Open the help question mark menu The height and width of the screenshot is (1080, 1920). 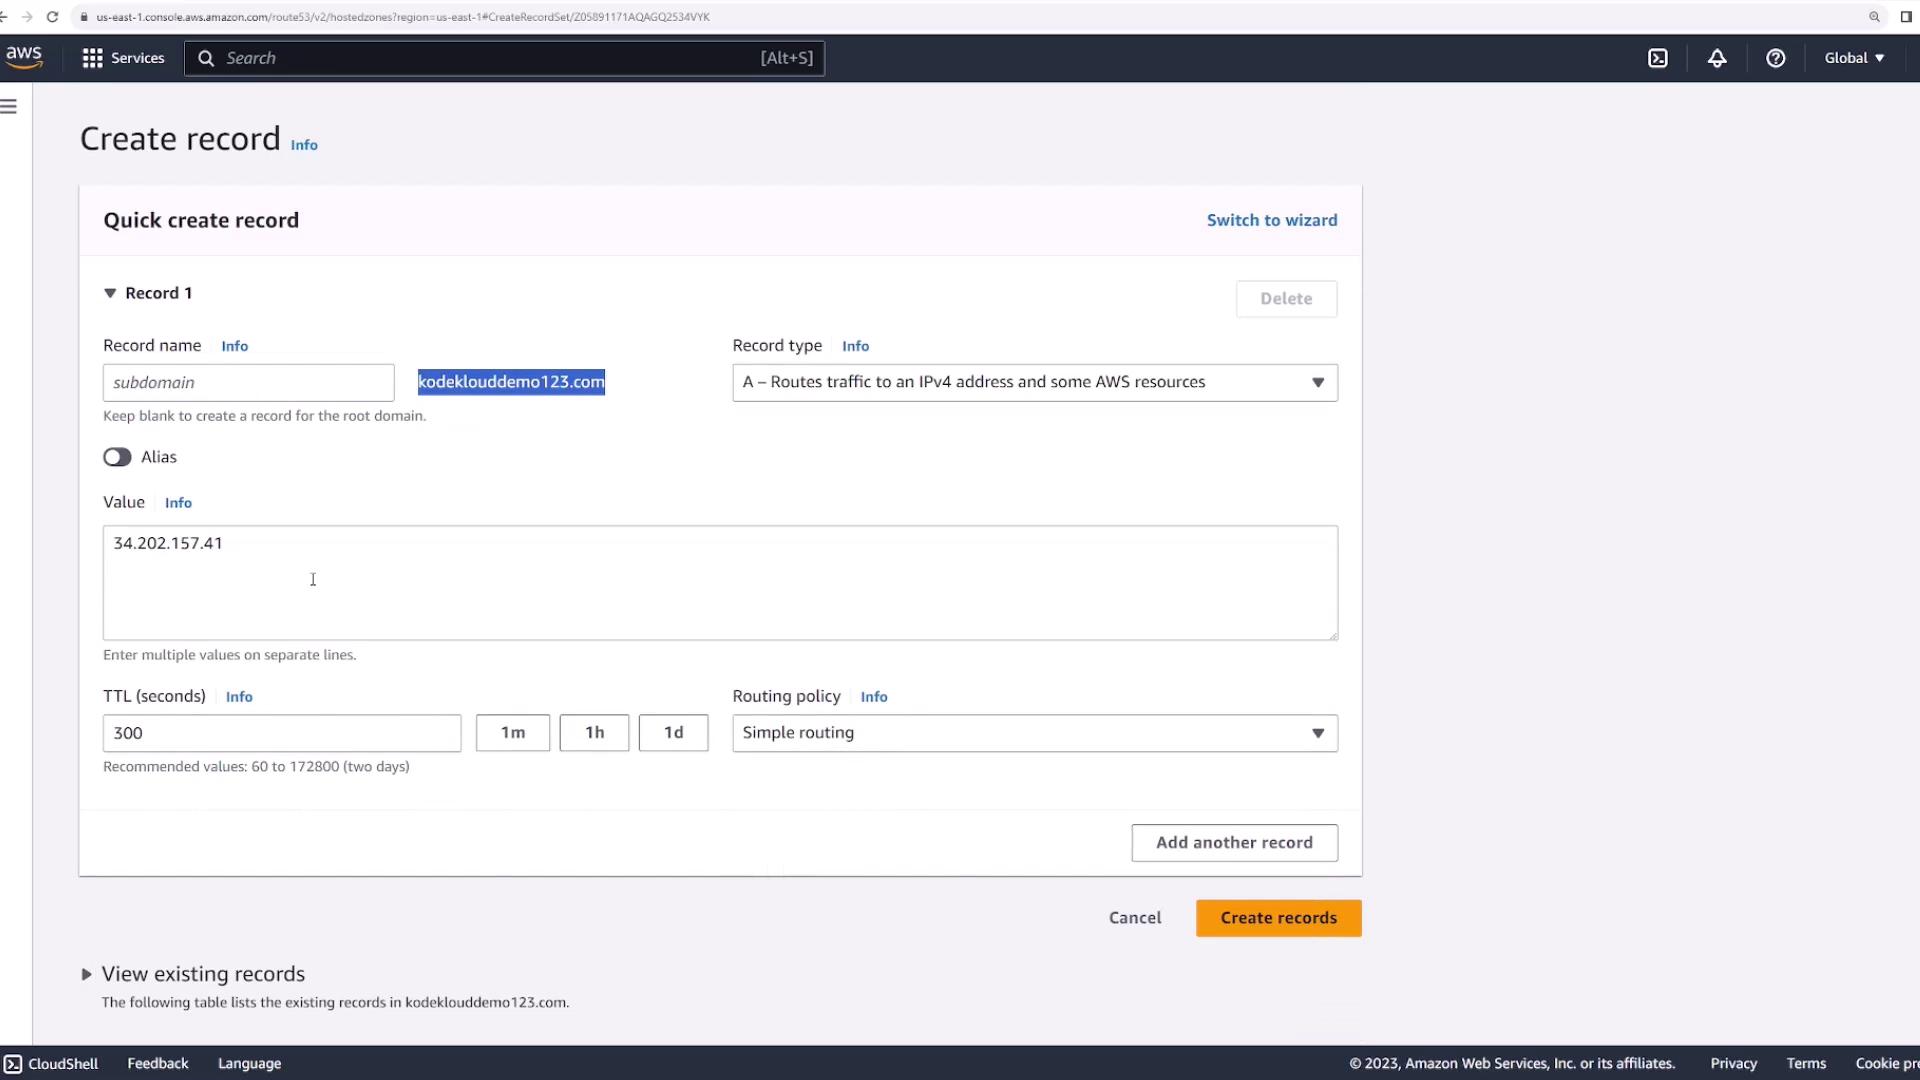(x=1775, y=58)
